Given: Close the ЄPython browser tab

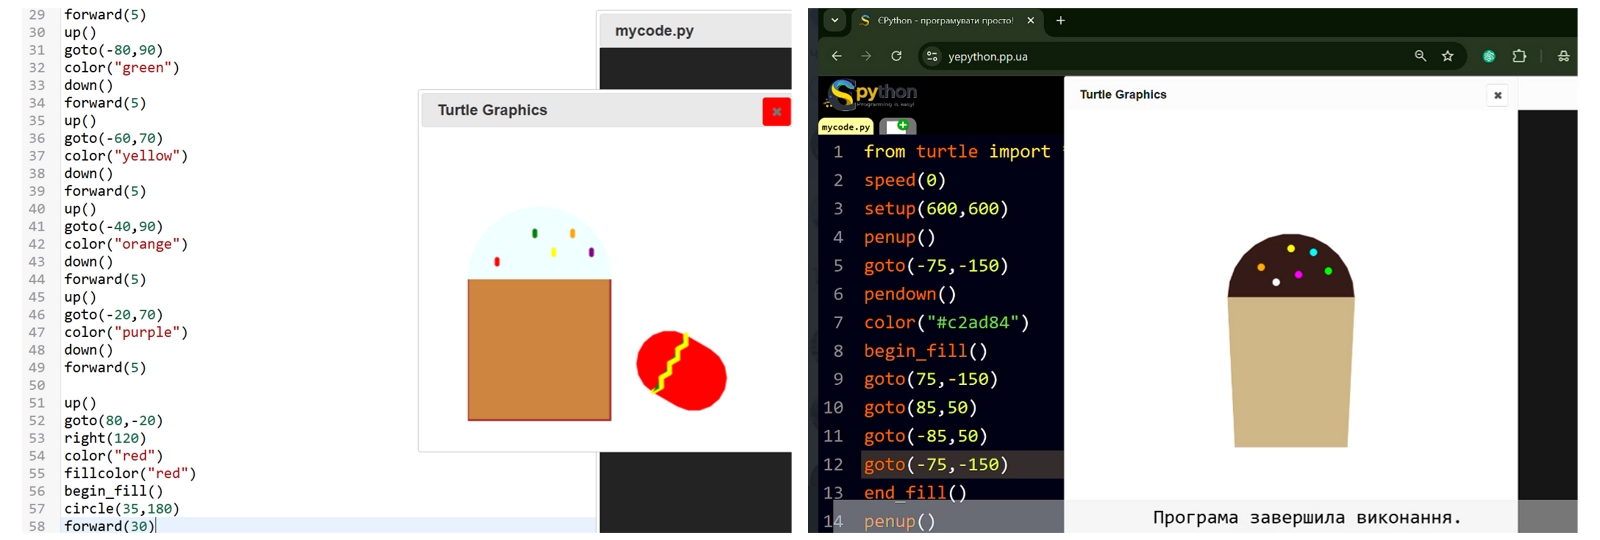Looking at the screenshot, I should [x=1031, y=20].
